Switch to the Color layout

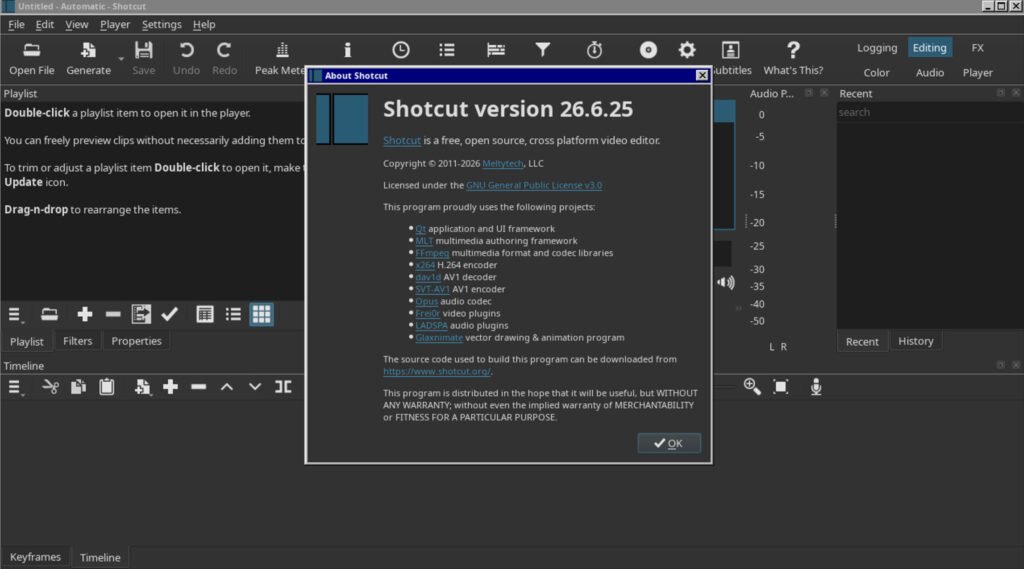coord(876,73)
